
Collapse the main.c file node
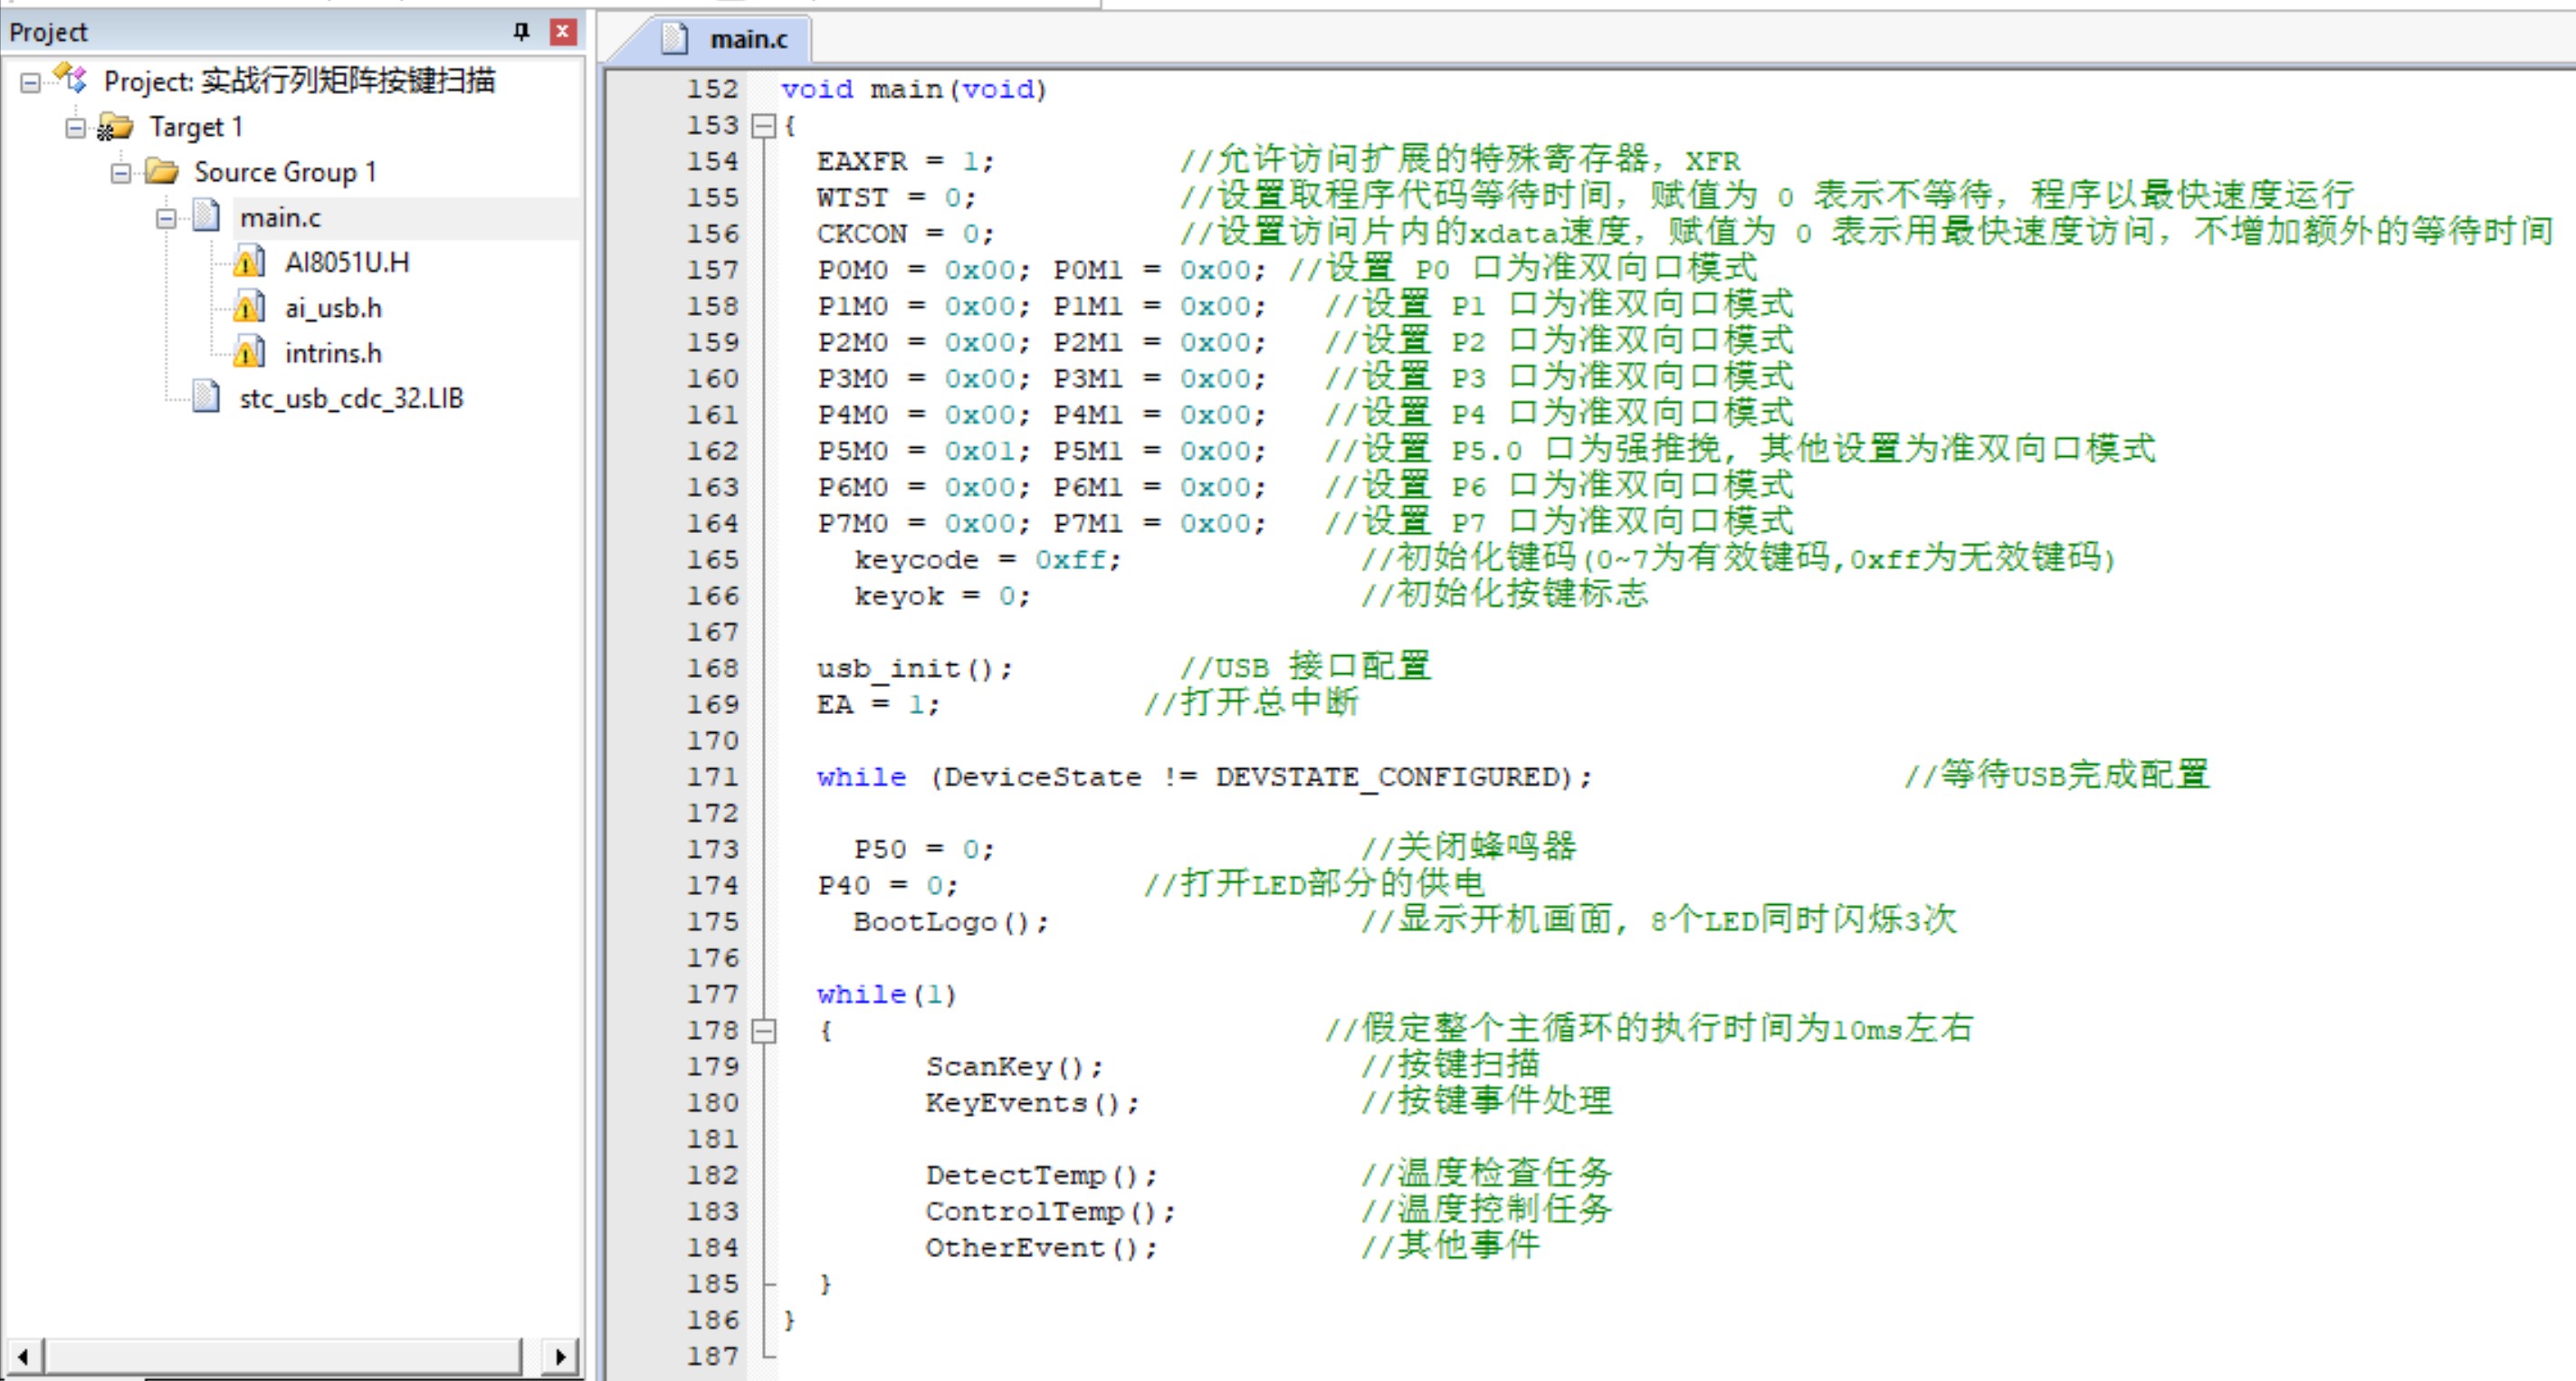click(166, 218)
